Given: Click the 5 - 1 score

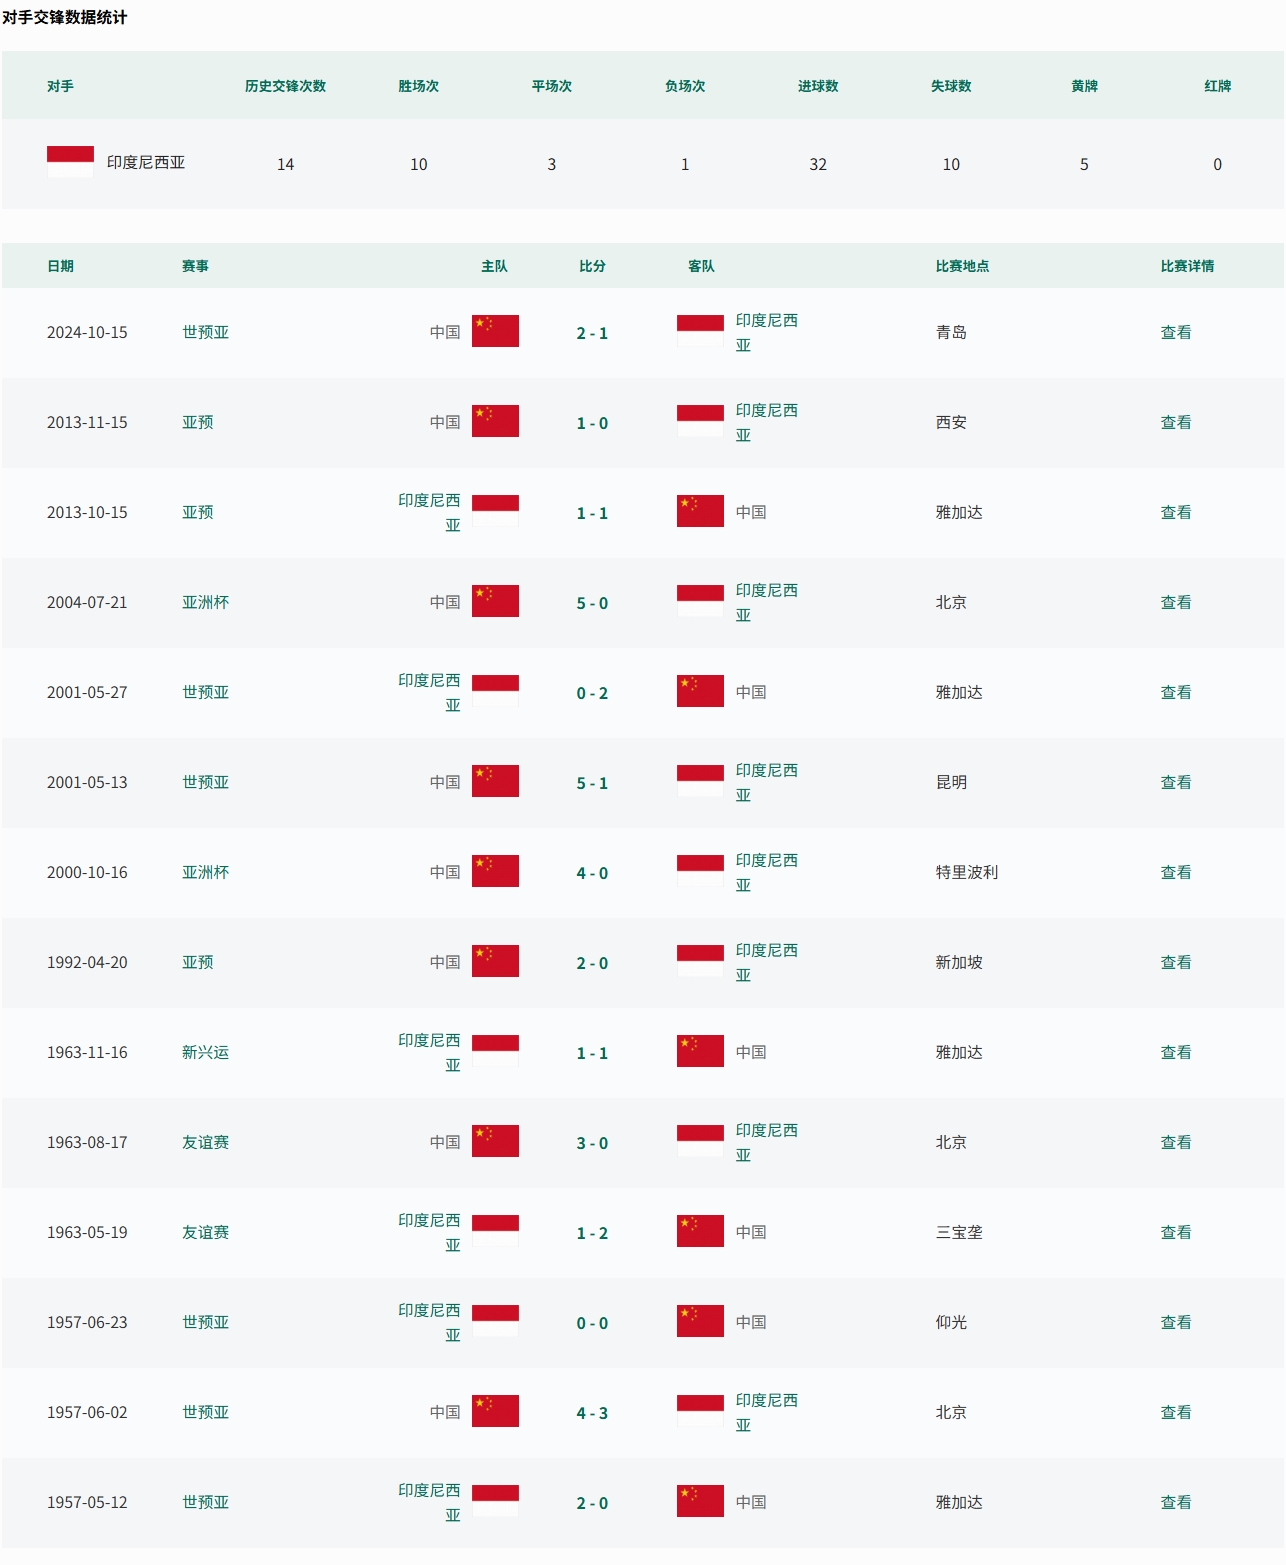Looking at the screenshot, I should pyautogui.click(x=592, y=783).
